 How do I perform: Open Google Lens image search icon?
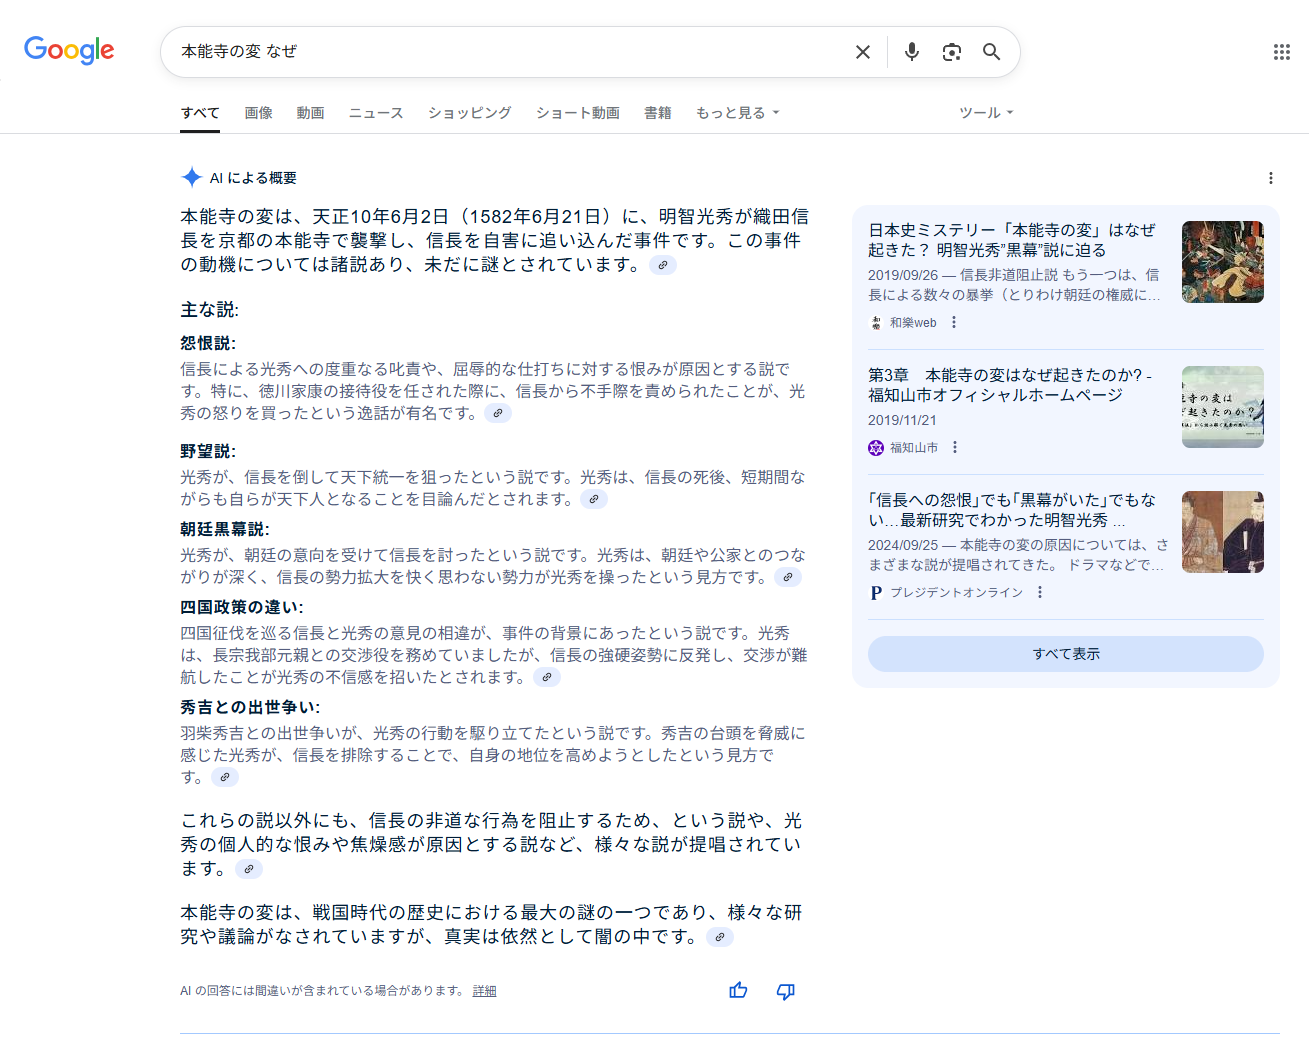pos(952,52)
